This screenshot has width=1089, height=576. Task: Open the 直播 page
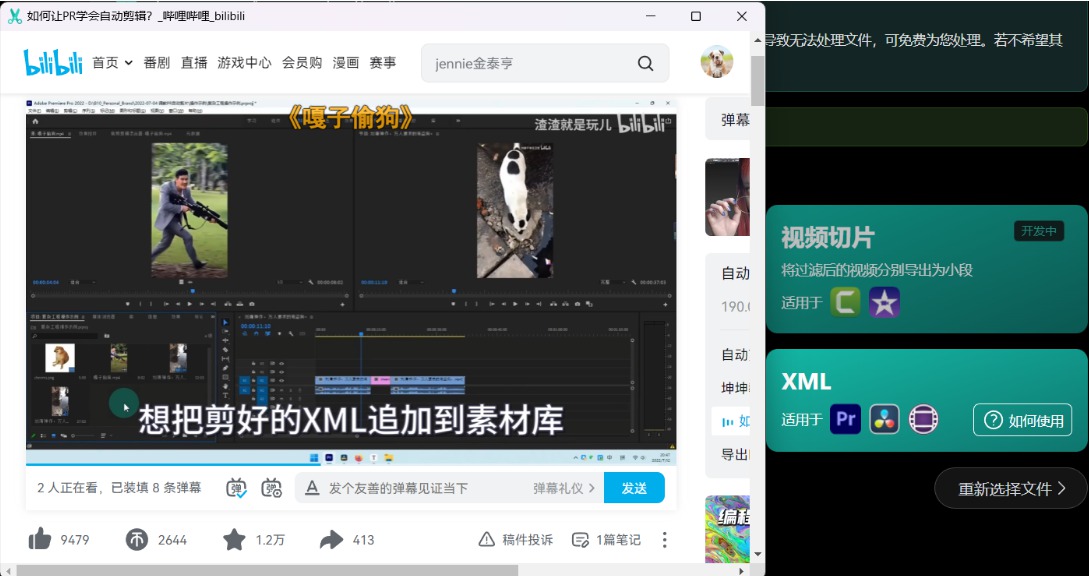point(194,63)
